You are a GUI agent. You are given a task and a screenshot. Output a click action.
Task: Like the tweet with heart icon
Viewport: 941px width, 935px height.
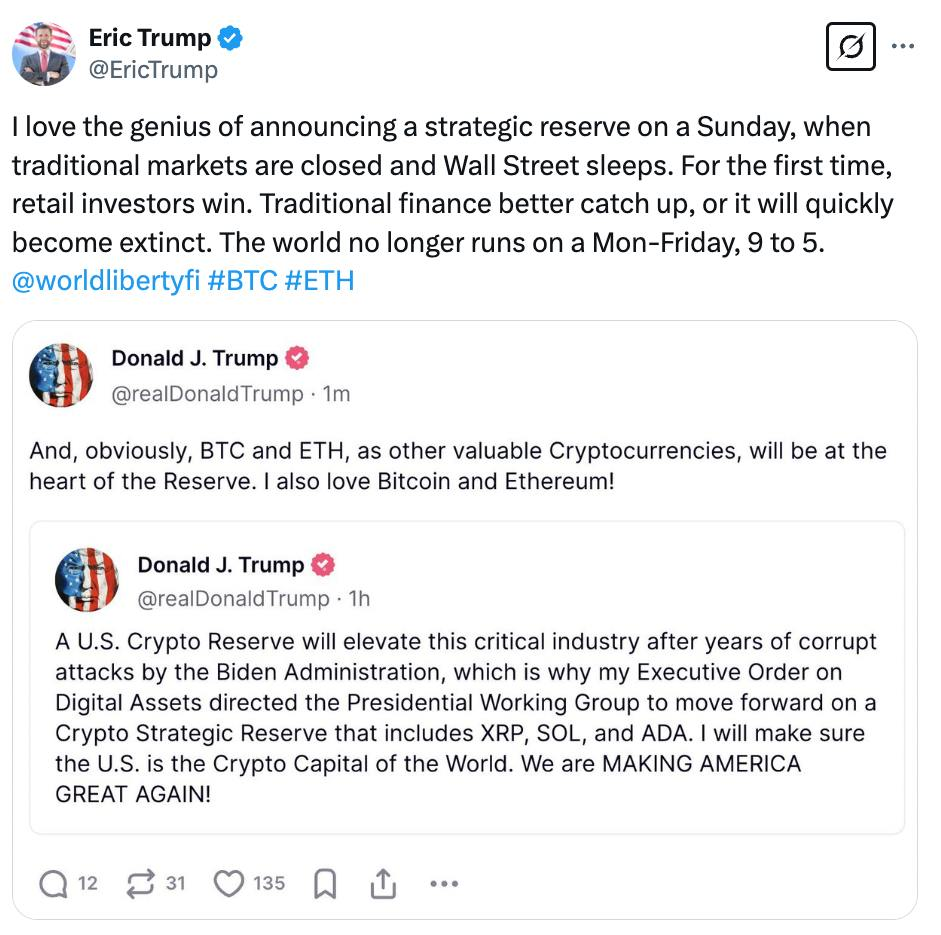pyautogui.click(x=230, y=883)
